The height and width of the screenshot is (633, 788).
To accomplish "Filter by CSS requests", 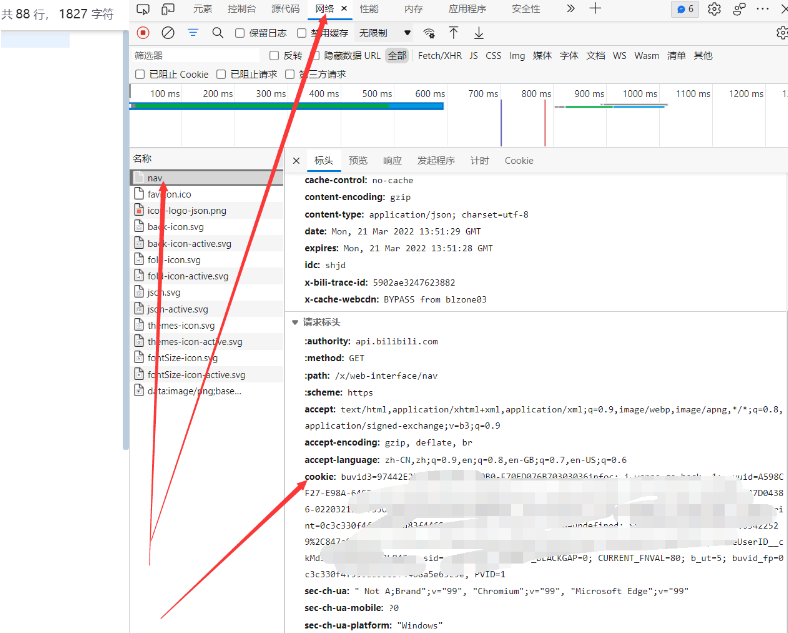I will pos(493,56).
